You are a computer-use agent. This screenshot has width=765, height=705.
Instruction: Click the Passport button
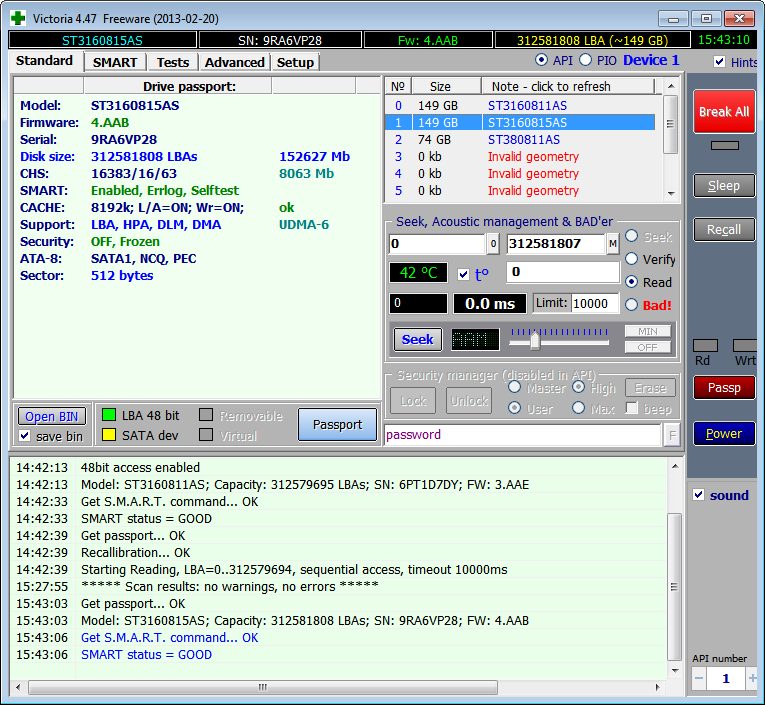point(338,424)
